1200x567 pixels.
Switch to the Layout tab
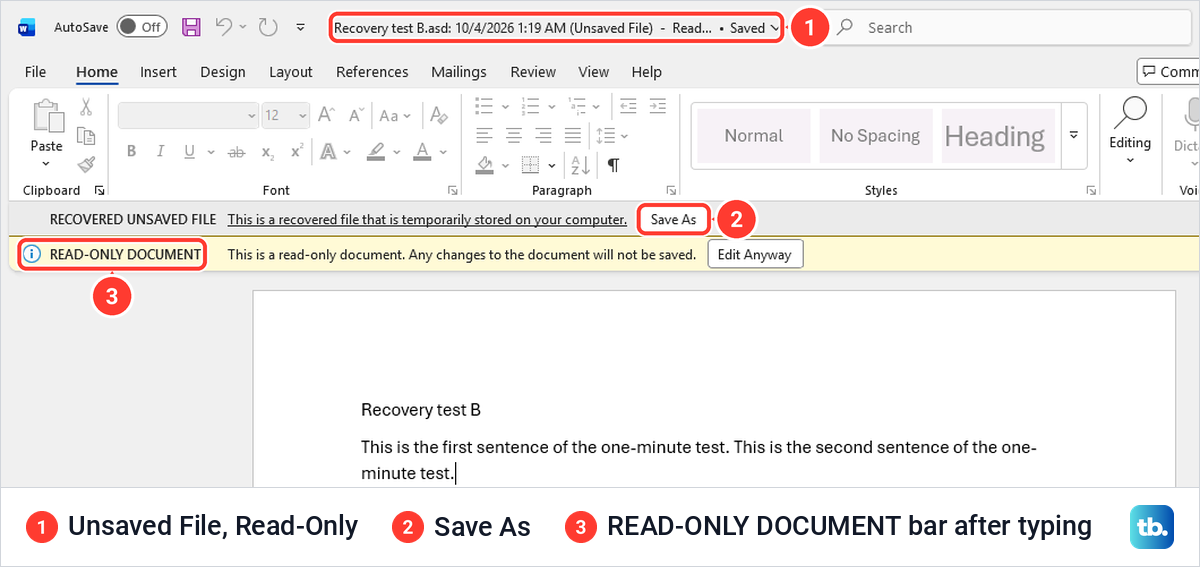pos(291,72)
